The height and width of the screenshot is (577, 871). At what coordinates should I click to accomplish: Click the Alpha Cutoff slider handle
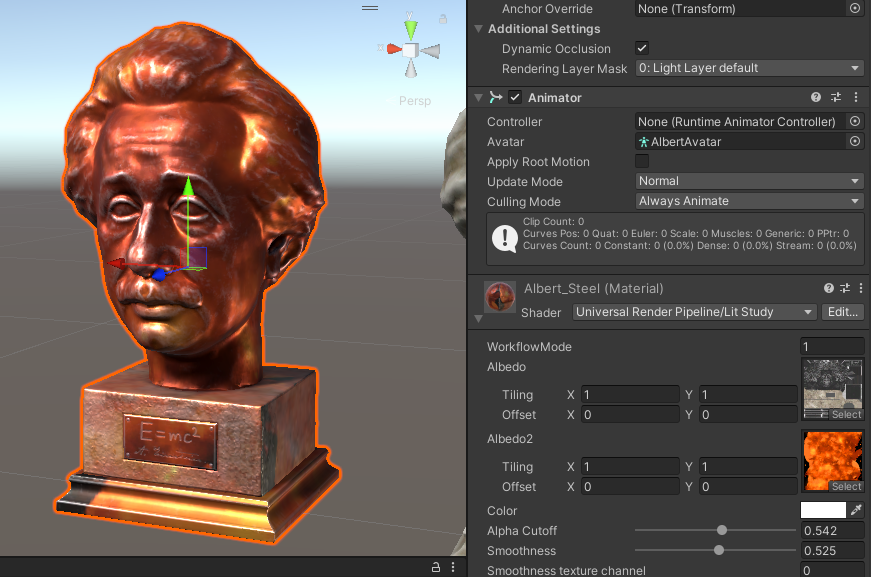722,530
